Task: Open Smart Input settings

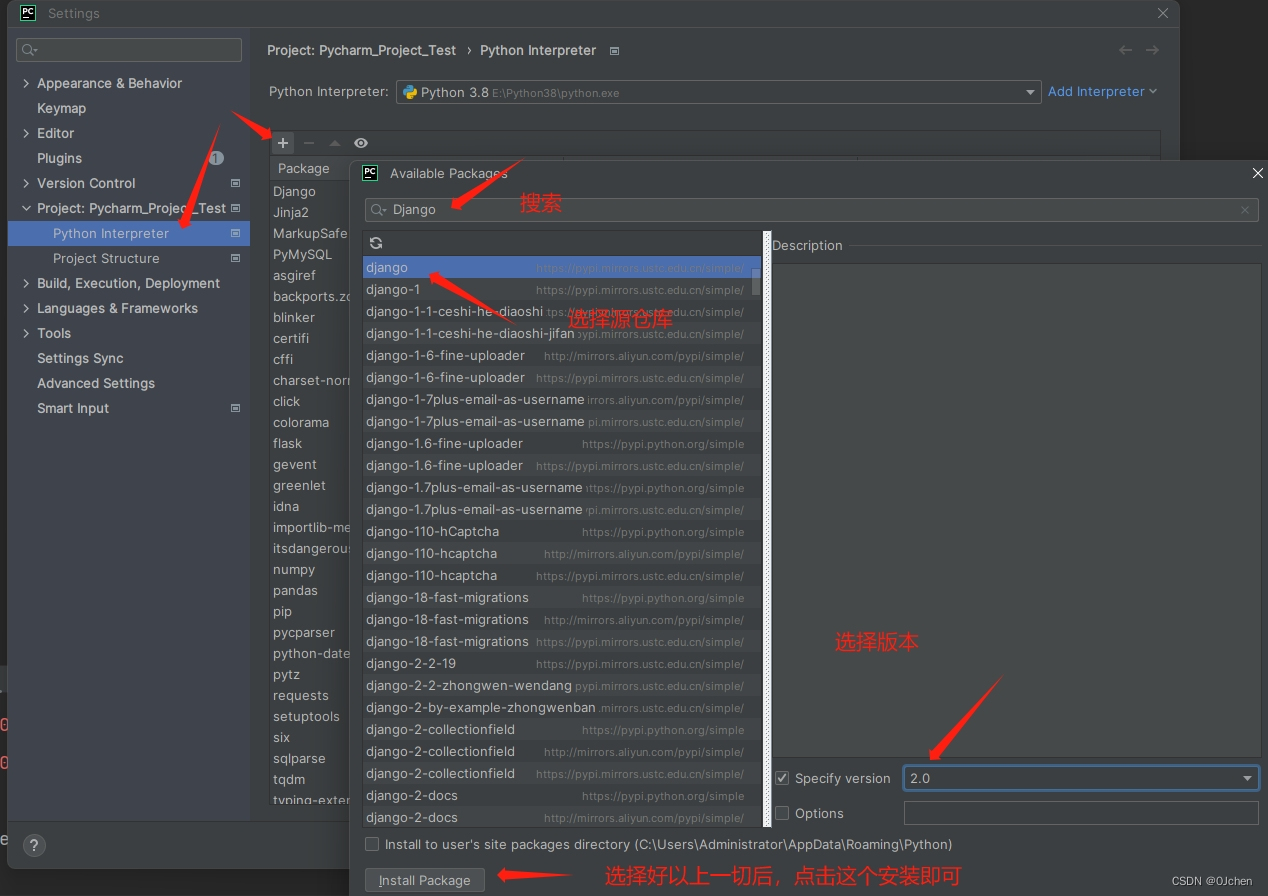Action: (x=73, y=408)
